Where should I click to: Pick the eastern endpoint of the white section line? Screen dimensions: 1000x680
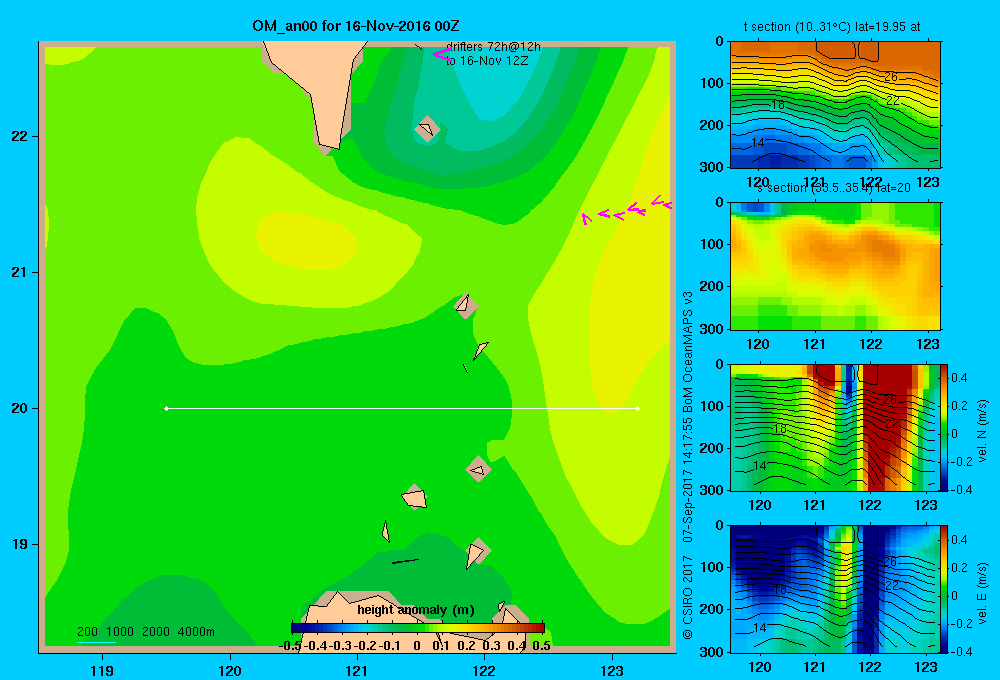[x=638, y=408]
